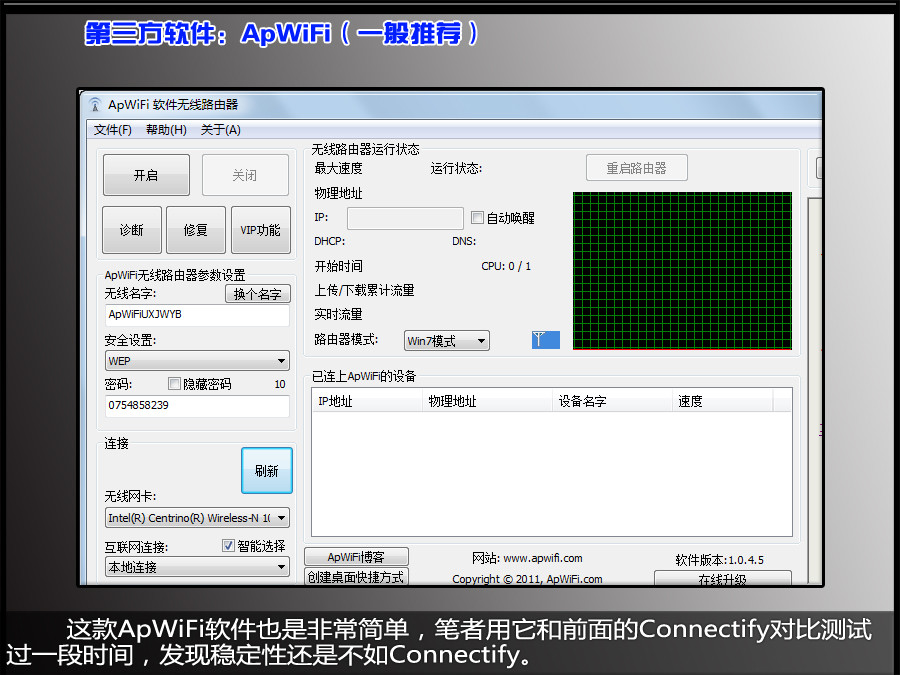Click the ApWiFi antenna icon in title bar

point(95,105)
